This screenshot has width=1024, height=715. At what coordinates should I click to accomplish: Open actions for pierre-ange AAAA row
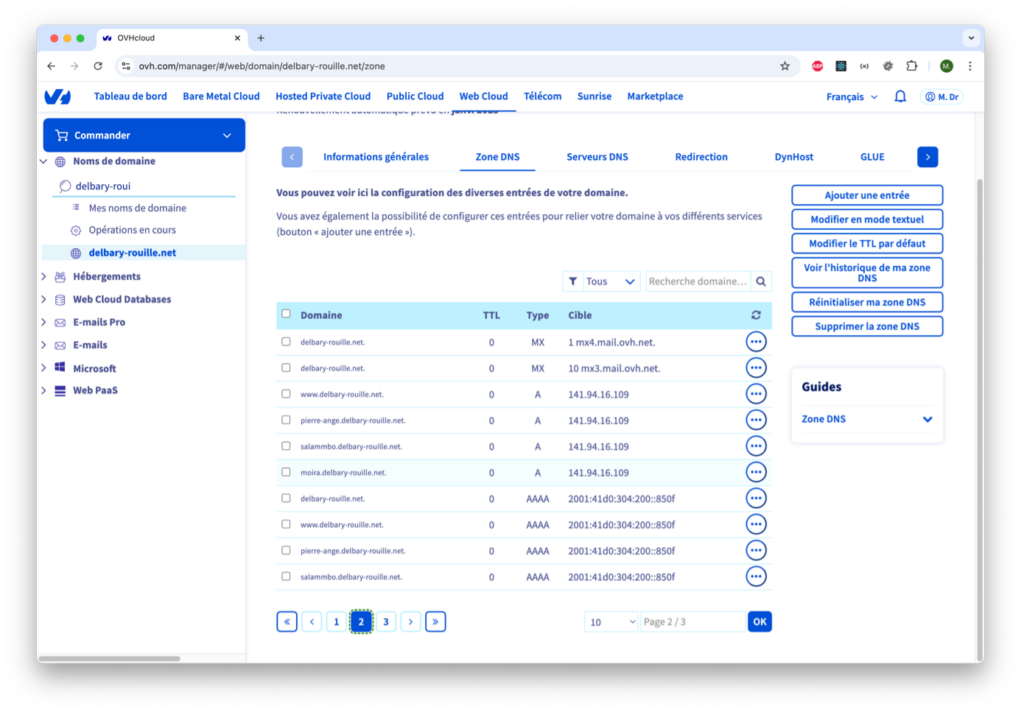(756, 550)
